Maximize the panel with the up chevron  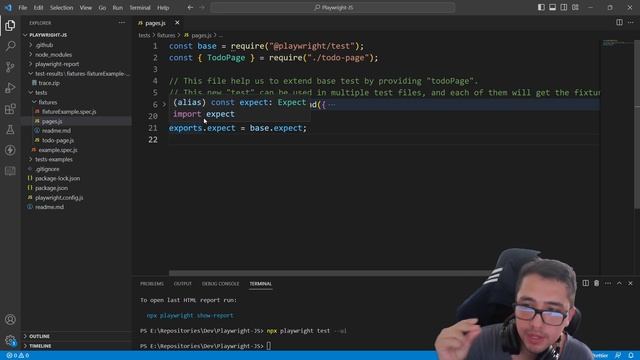[x=619, y=283]
